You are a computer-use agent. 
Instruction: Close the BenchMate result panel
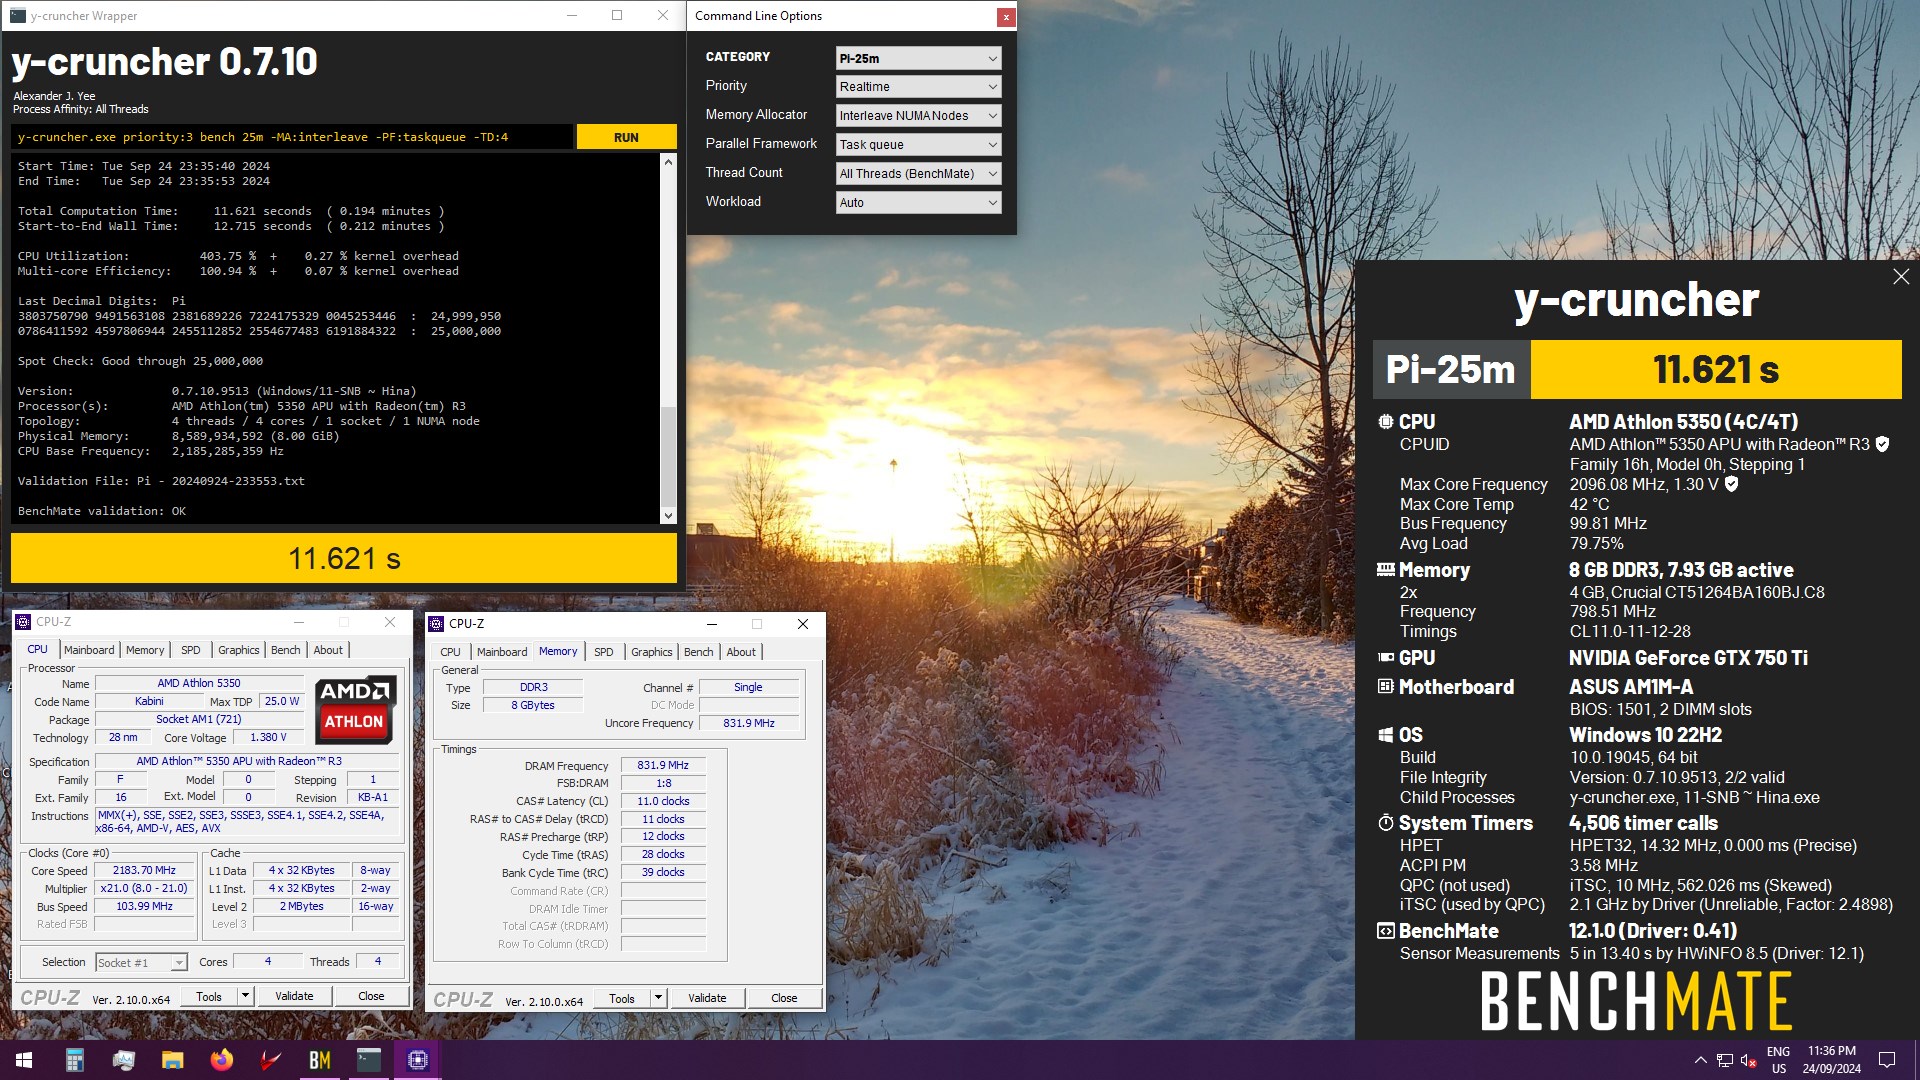pyautogui.click(x=1901, y=277)
